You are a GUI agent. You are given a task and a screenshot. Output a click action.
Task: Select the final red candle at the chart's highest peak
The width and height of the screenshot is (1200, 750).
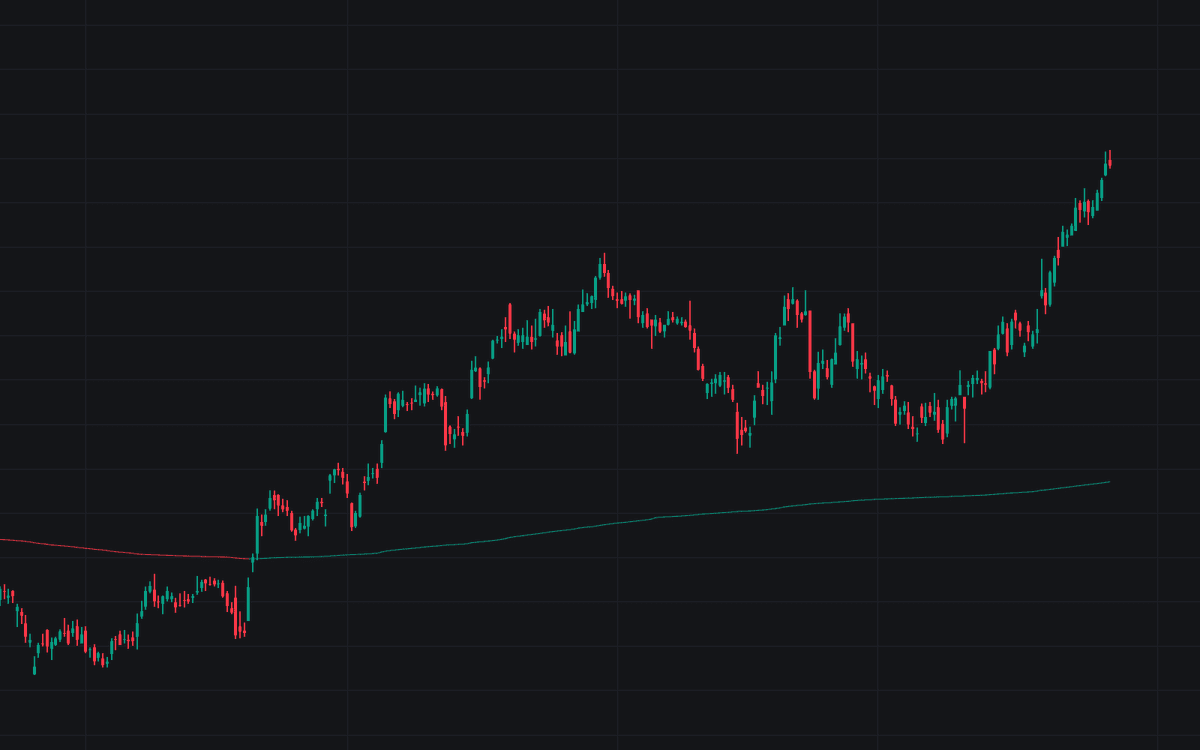pos(1110,160)
